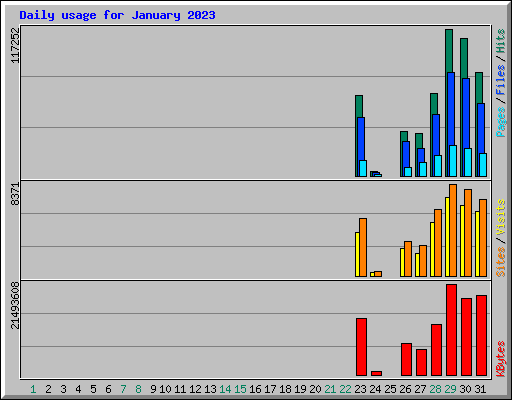Viewport: 512px width, 400px height.
Task: Select the 8371 visits axis value
Action: tap(15, 194)
